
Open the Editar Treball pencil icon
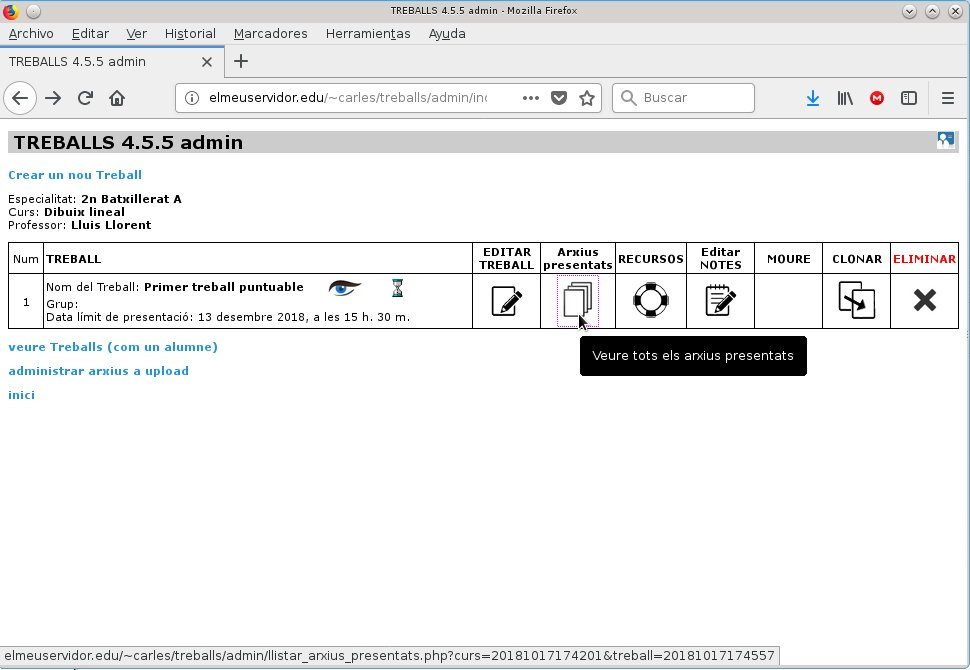(x=507, y=301)
